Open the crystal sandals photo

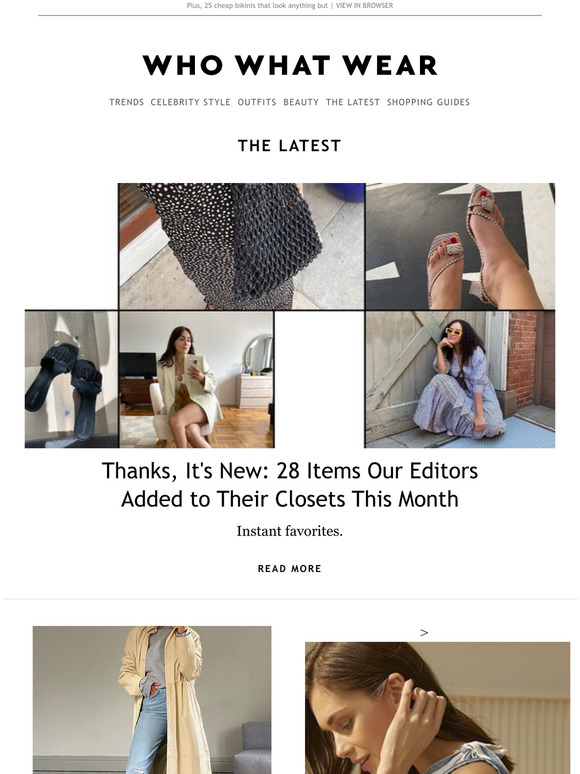coord(460,246)
